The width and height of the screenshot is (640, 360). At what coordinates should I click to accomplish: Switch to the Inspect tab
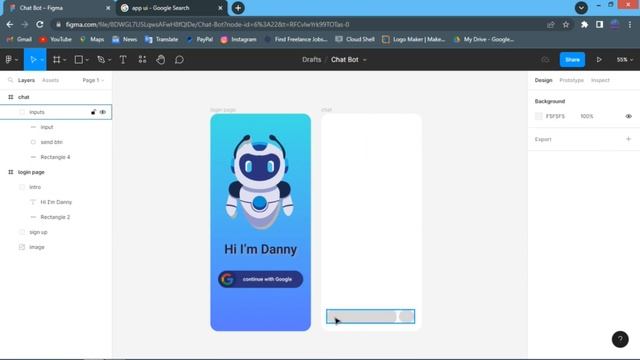point(600,80)
